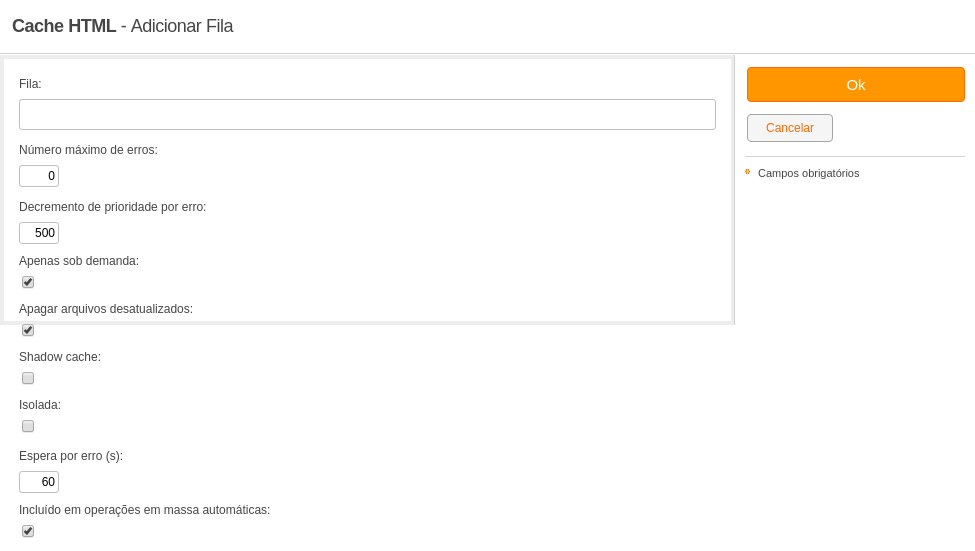Screen dimensions: 975x551
Task: Click the Número máximo de erros label
Action: click(x=88, y=150)
